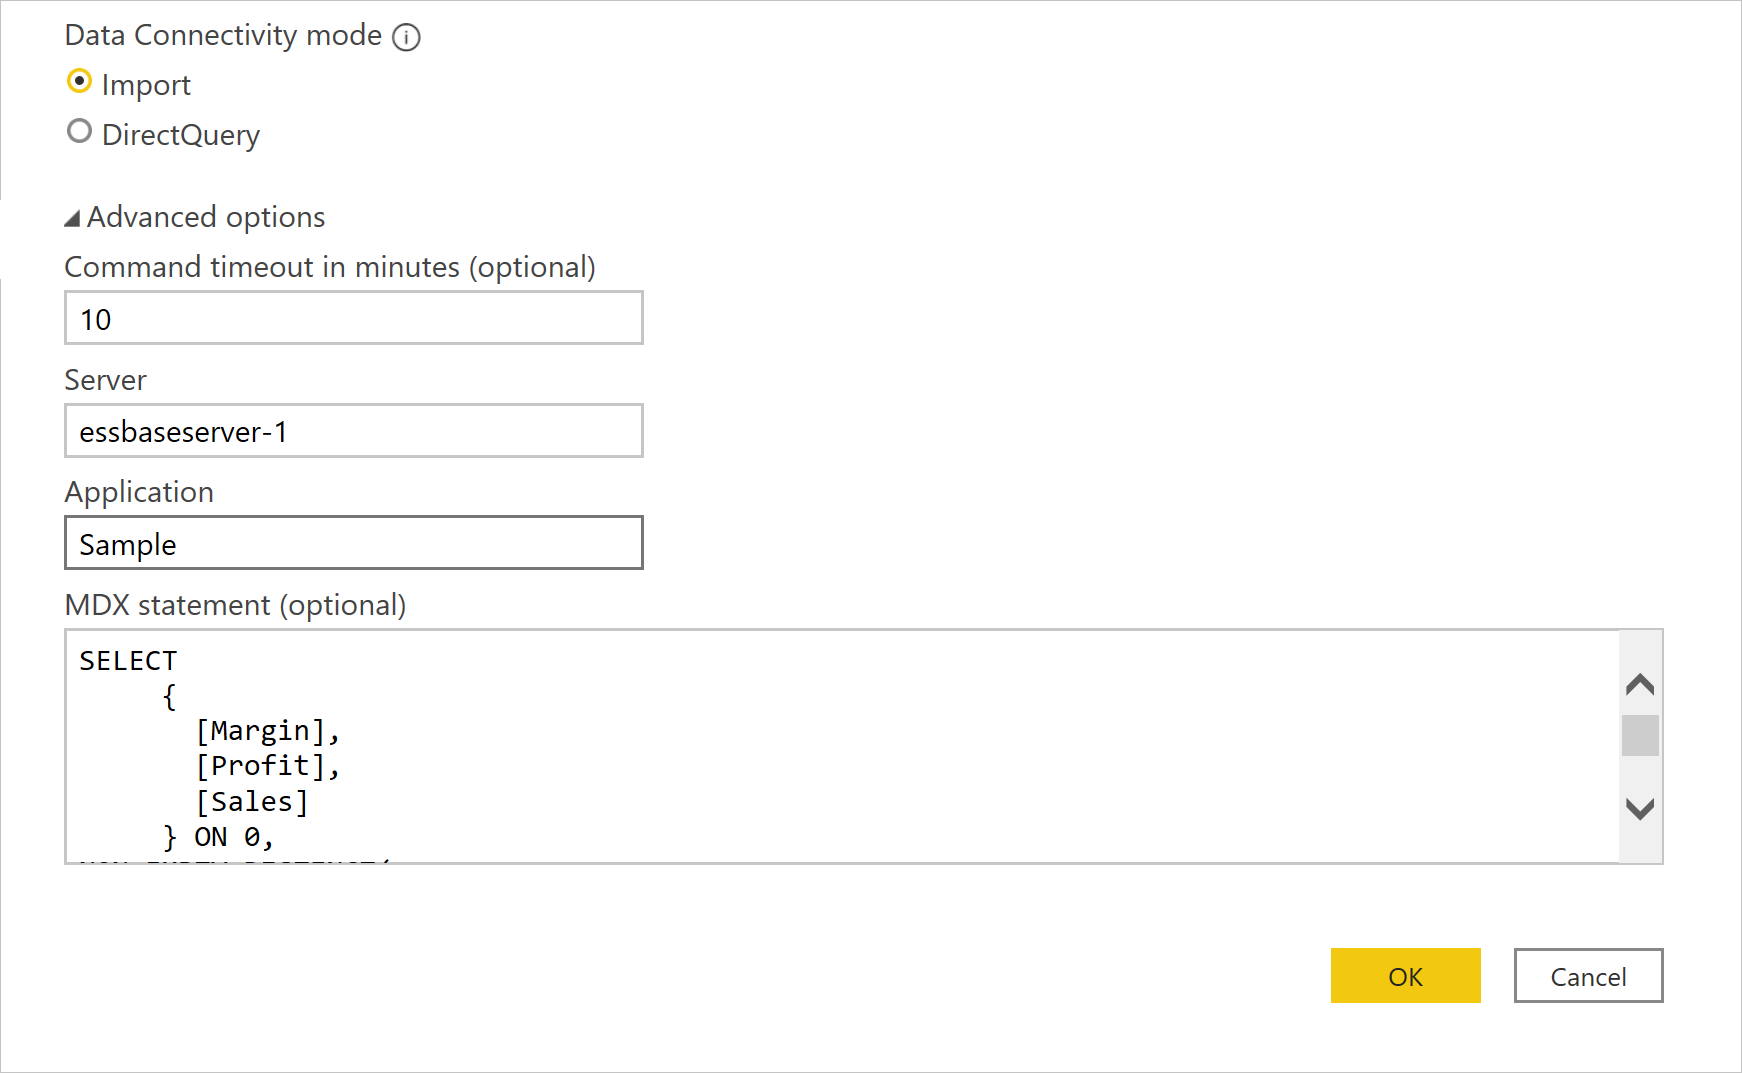Click the Server field containing essbaseserver-1

tap(353, 431)
